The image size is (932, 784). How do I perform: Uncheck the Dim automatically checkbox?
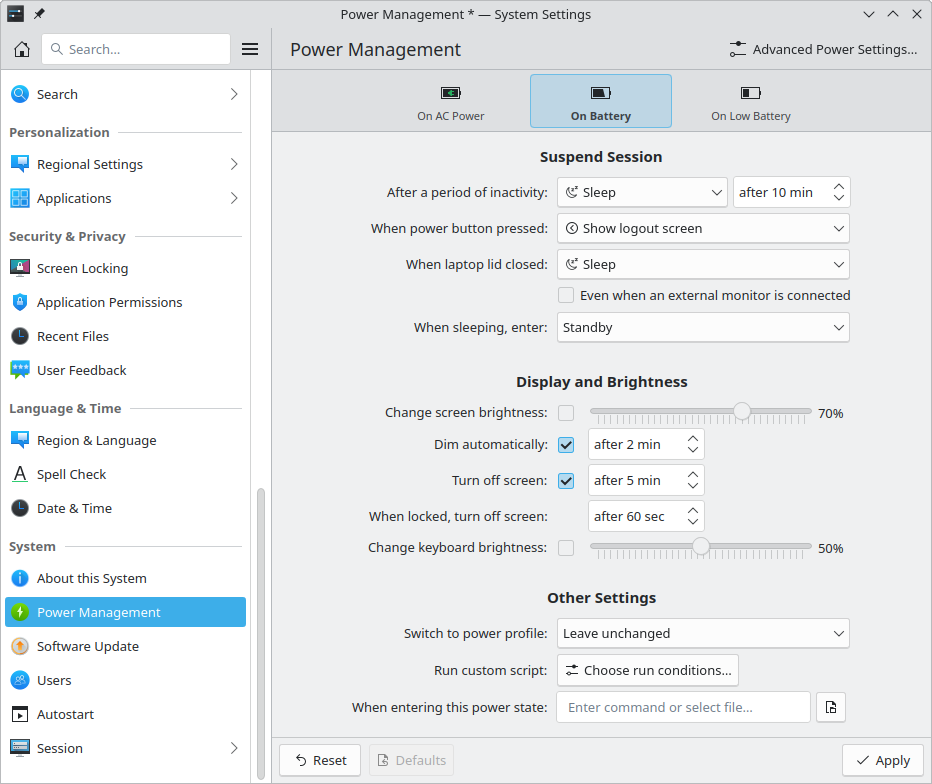click(566, 444)
